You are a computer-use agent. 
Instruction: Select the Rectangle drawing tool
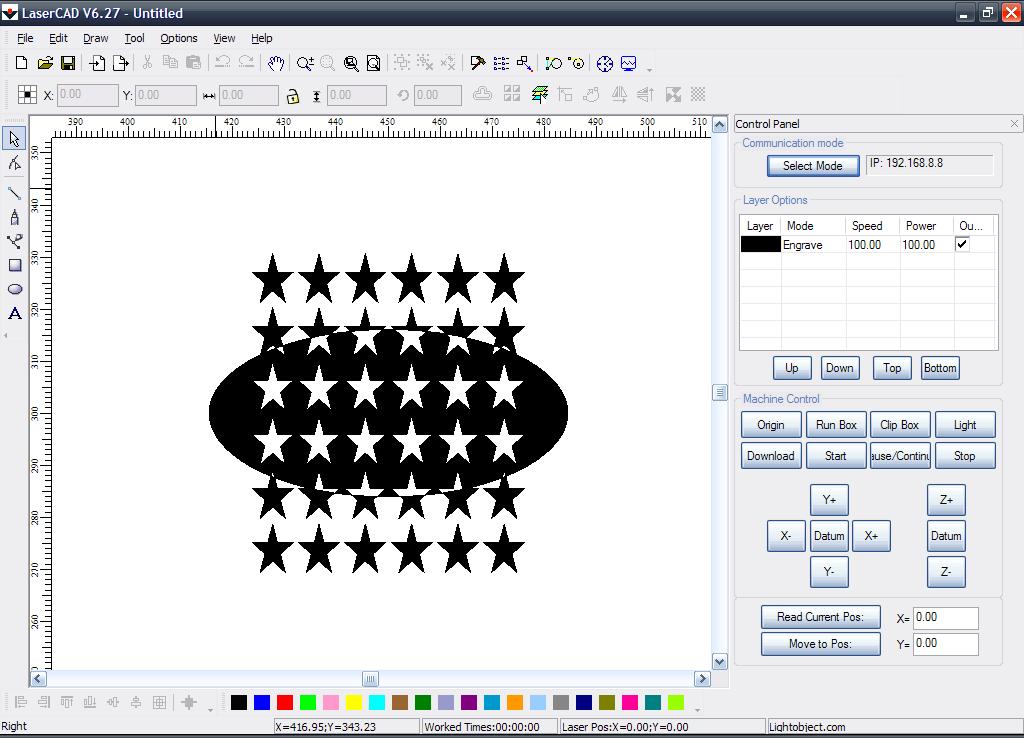[15, 265]
